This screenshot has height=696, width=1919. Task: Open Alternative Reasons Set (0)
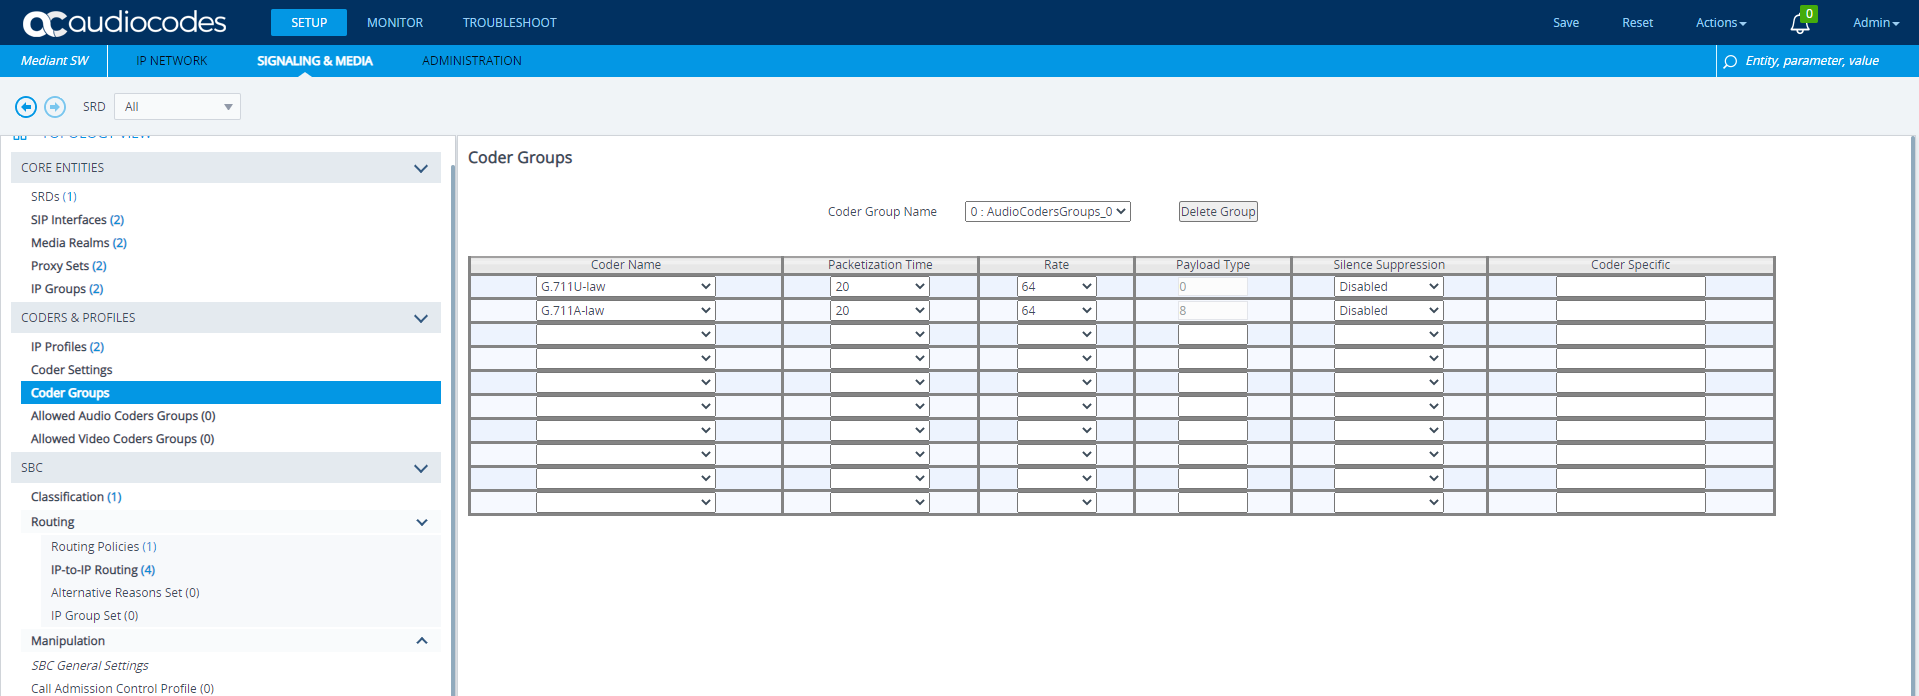pyautogui.click(x=125, y=593)
